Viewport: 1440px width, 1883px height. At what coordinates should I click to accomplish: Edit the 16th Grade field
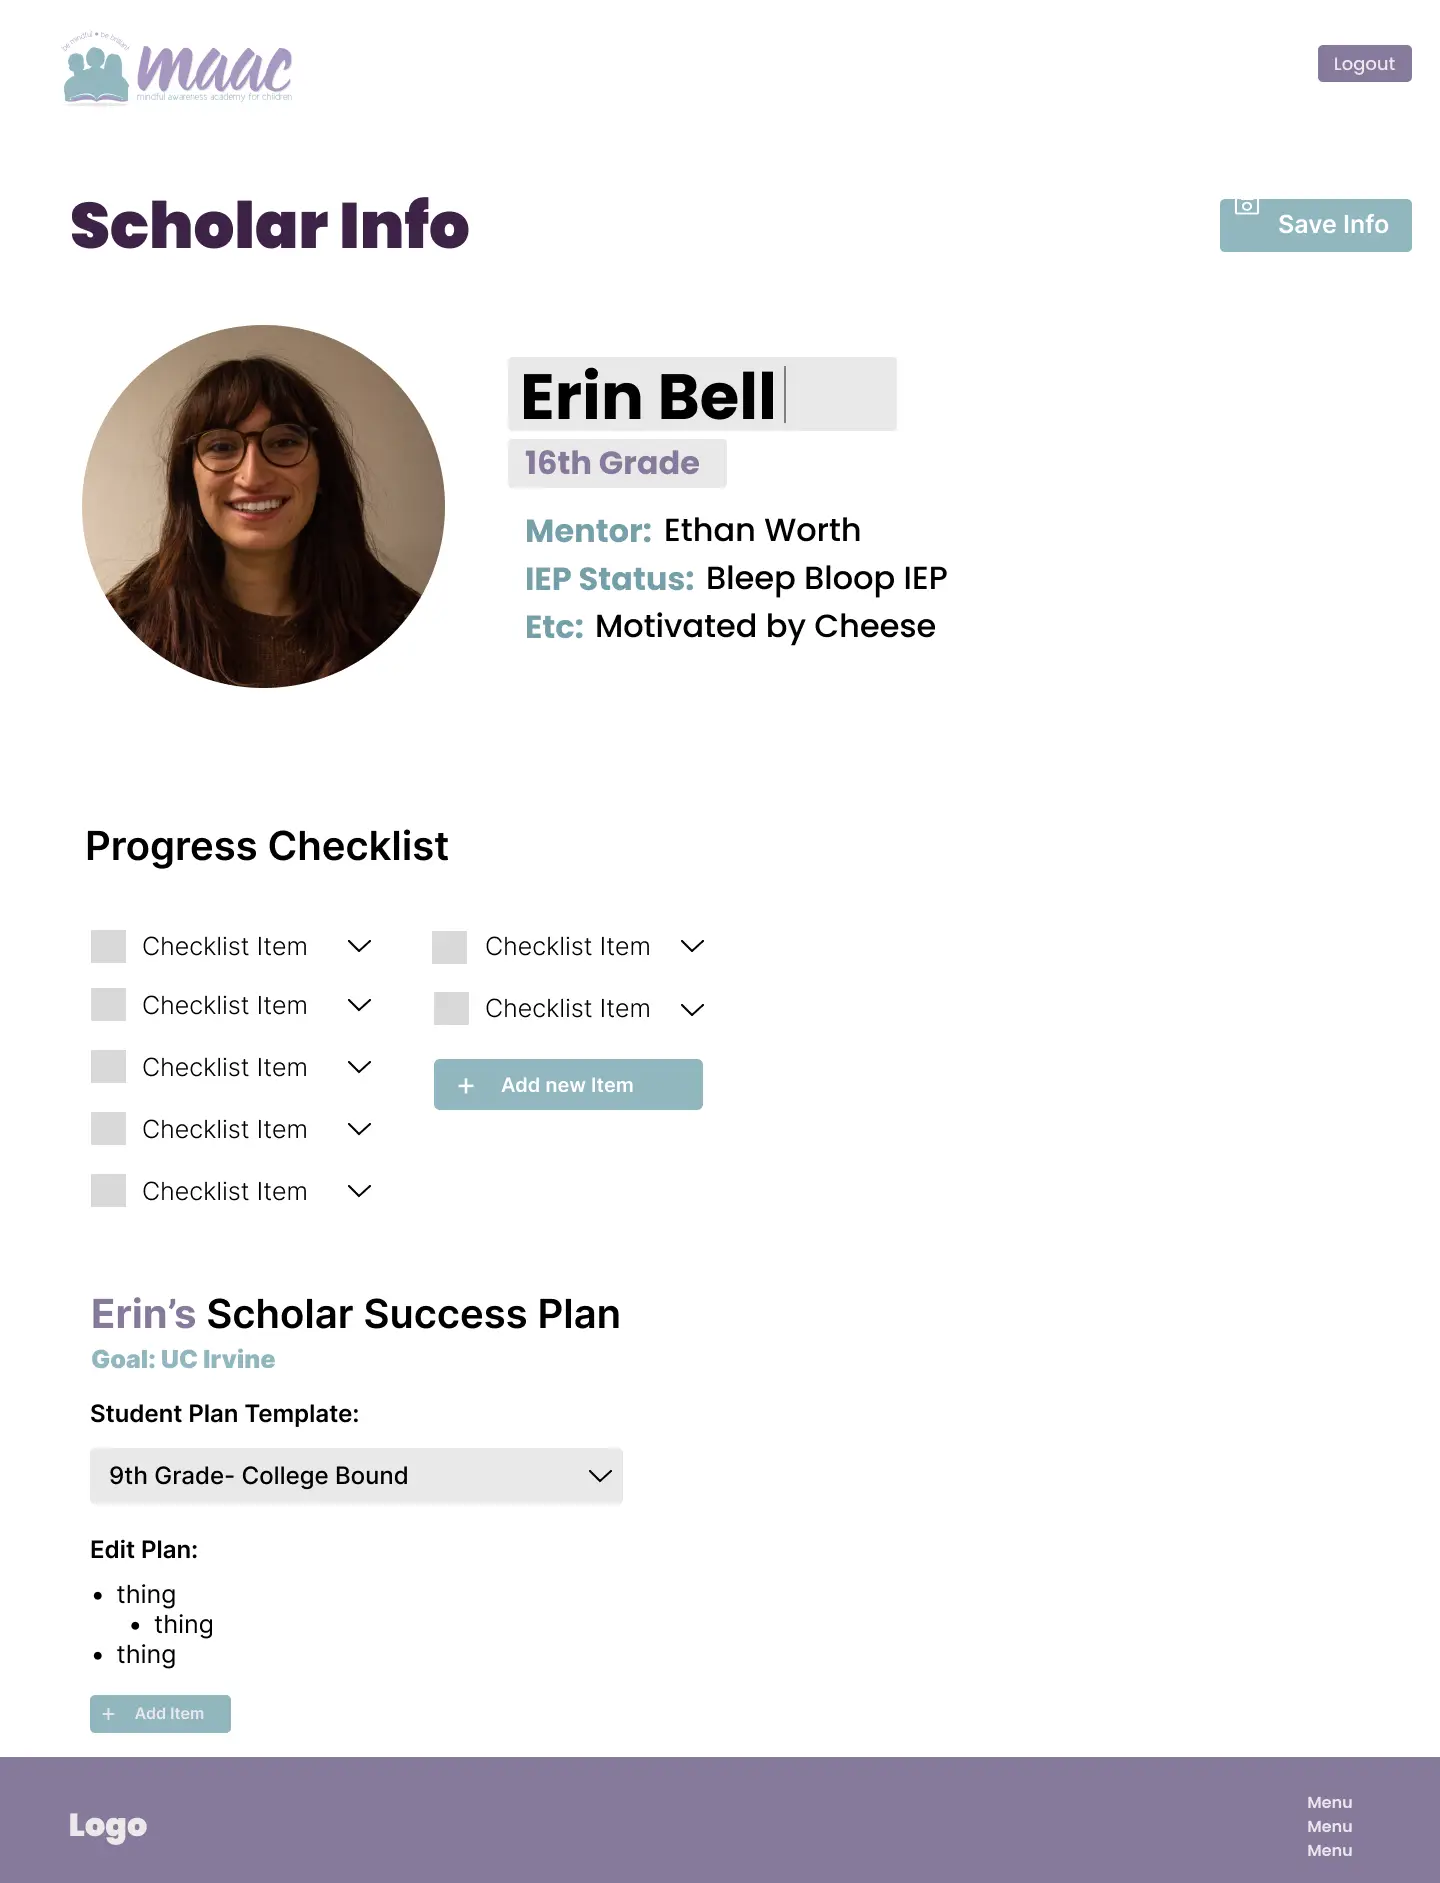tap(617, 463)
